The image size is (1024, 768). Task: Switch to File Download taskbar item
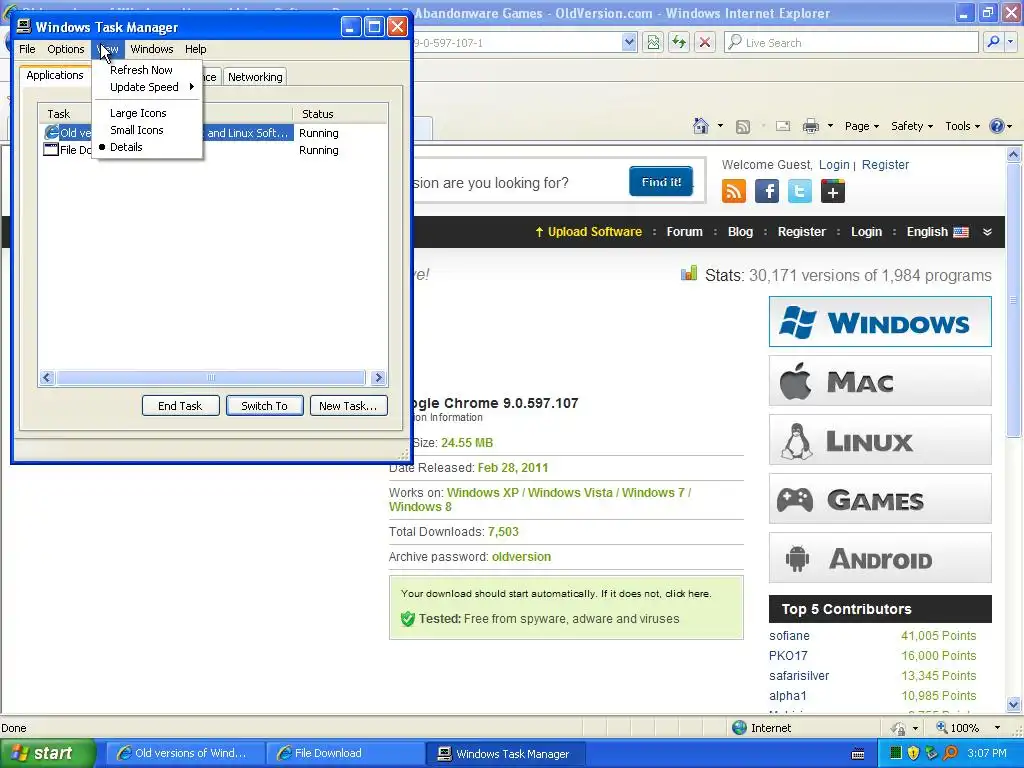point(344,753)
